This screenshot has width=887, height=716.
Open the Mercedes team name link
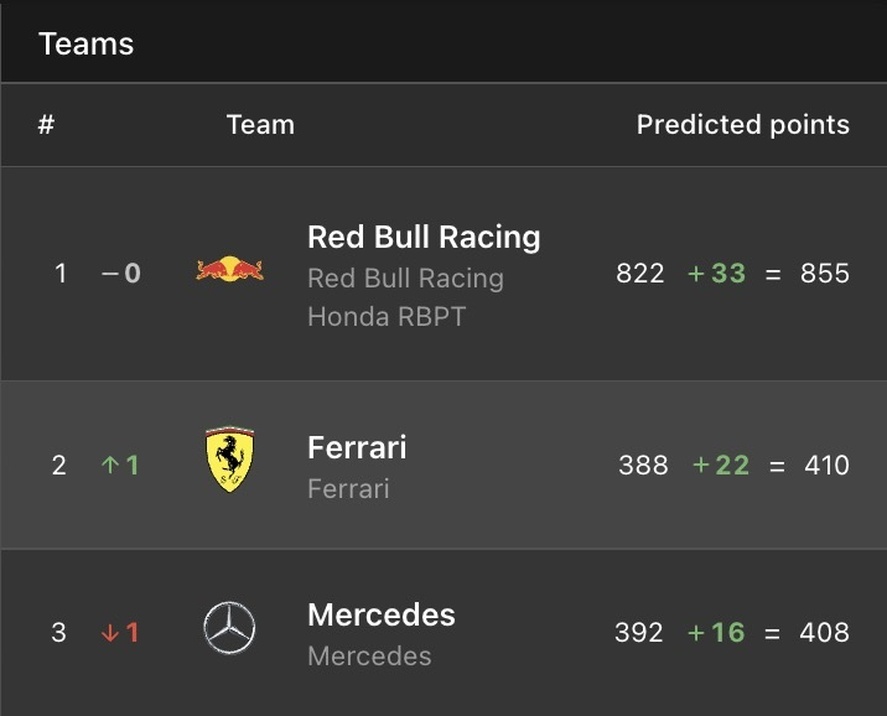point(381,615)
